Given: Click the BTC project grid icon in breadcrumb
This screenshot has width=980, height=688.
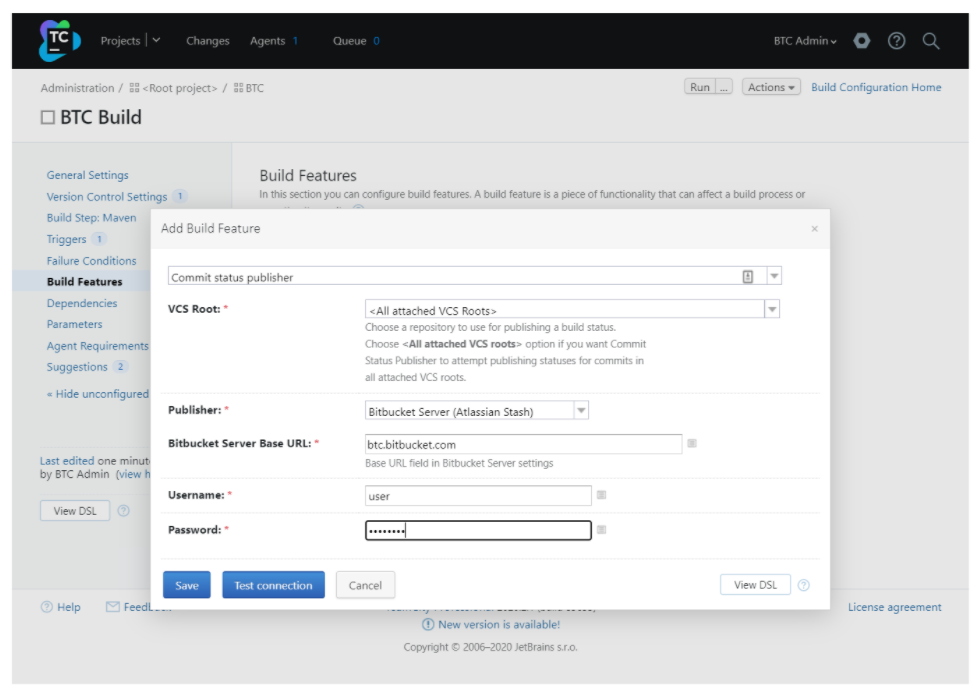Looking at the screenshot, I should (238, 88).
